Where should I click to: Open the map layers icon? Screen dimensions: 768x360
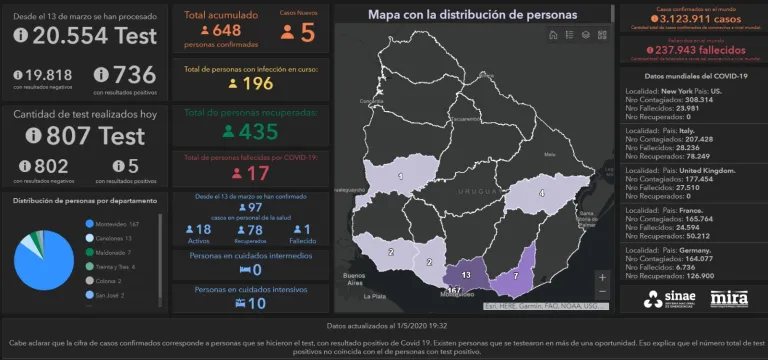585,35
